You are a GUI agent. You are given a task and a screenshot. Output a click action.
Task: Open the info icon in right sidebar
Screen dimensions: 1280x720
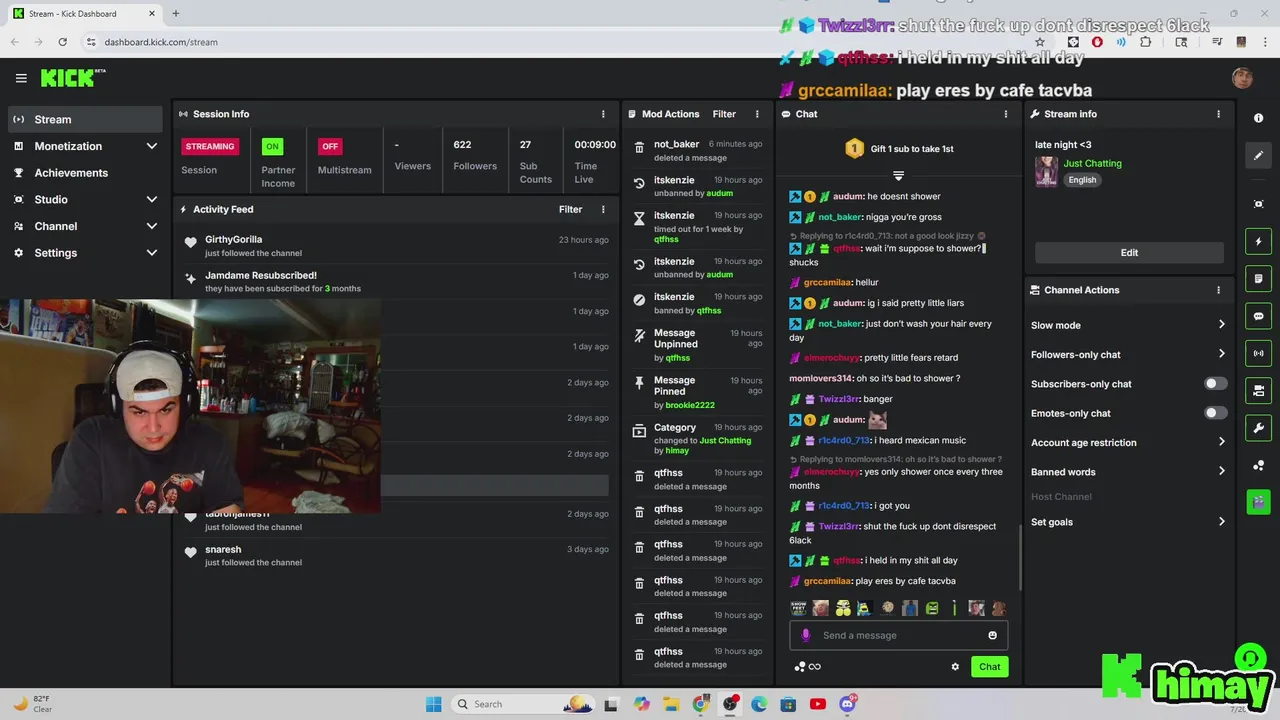click(x=1258, y=118)
